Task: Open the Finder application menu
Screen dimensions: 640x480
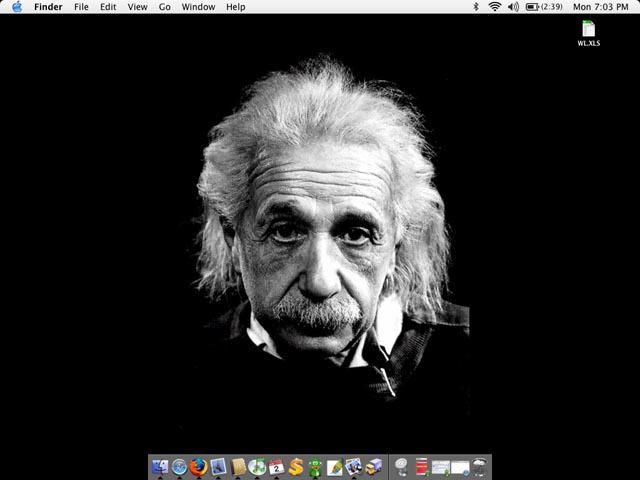Action: tap(48, 7)
